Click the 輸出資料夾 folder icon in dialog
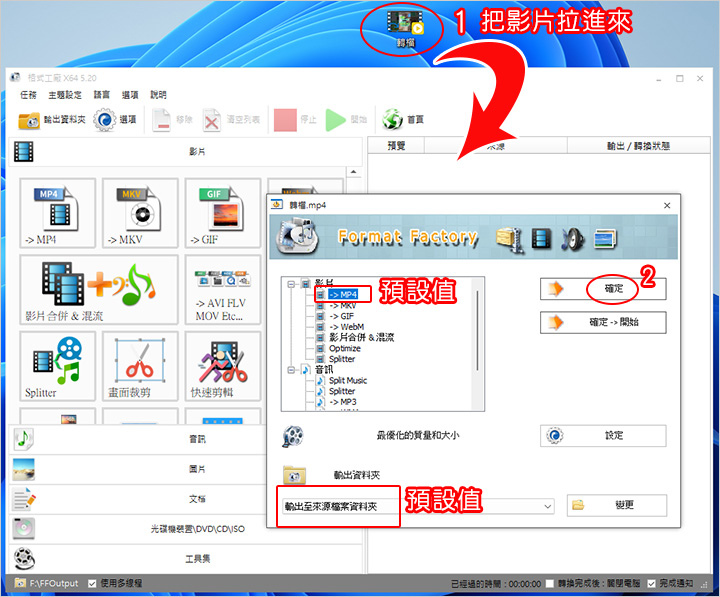Image resolution: width=720 pixels, height=597 pixels. tap(294, 475)
